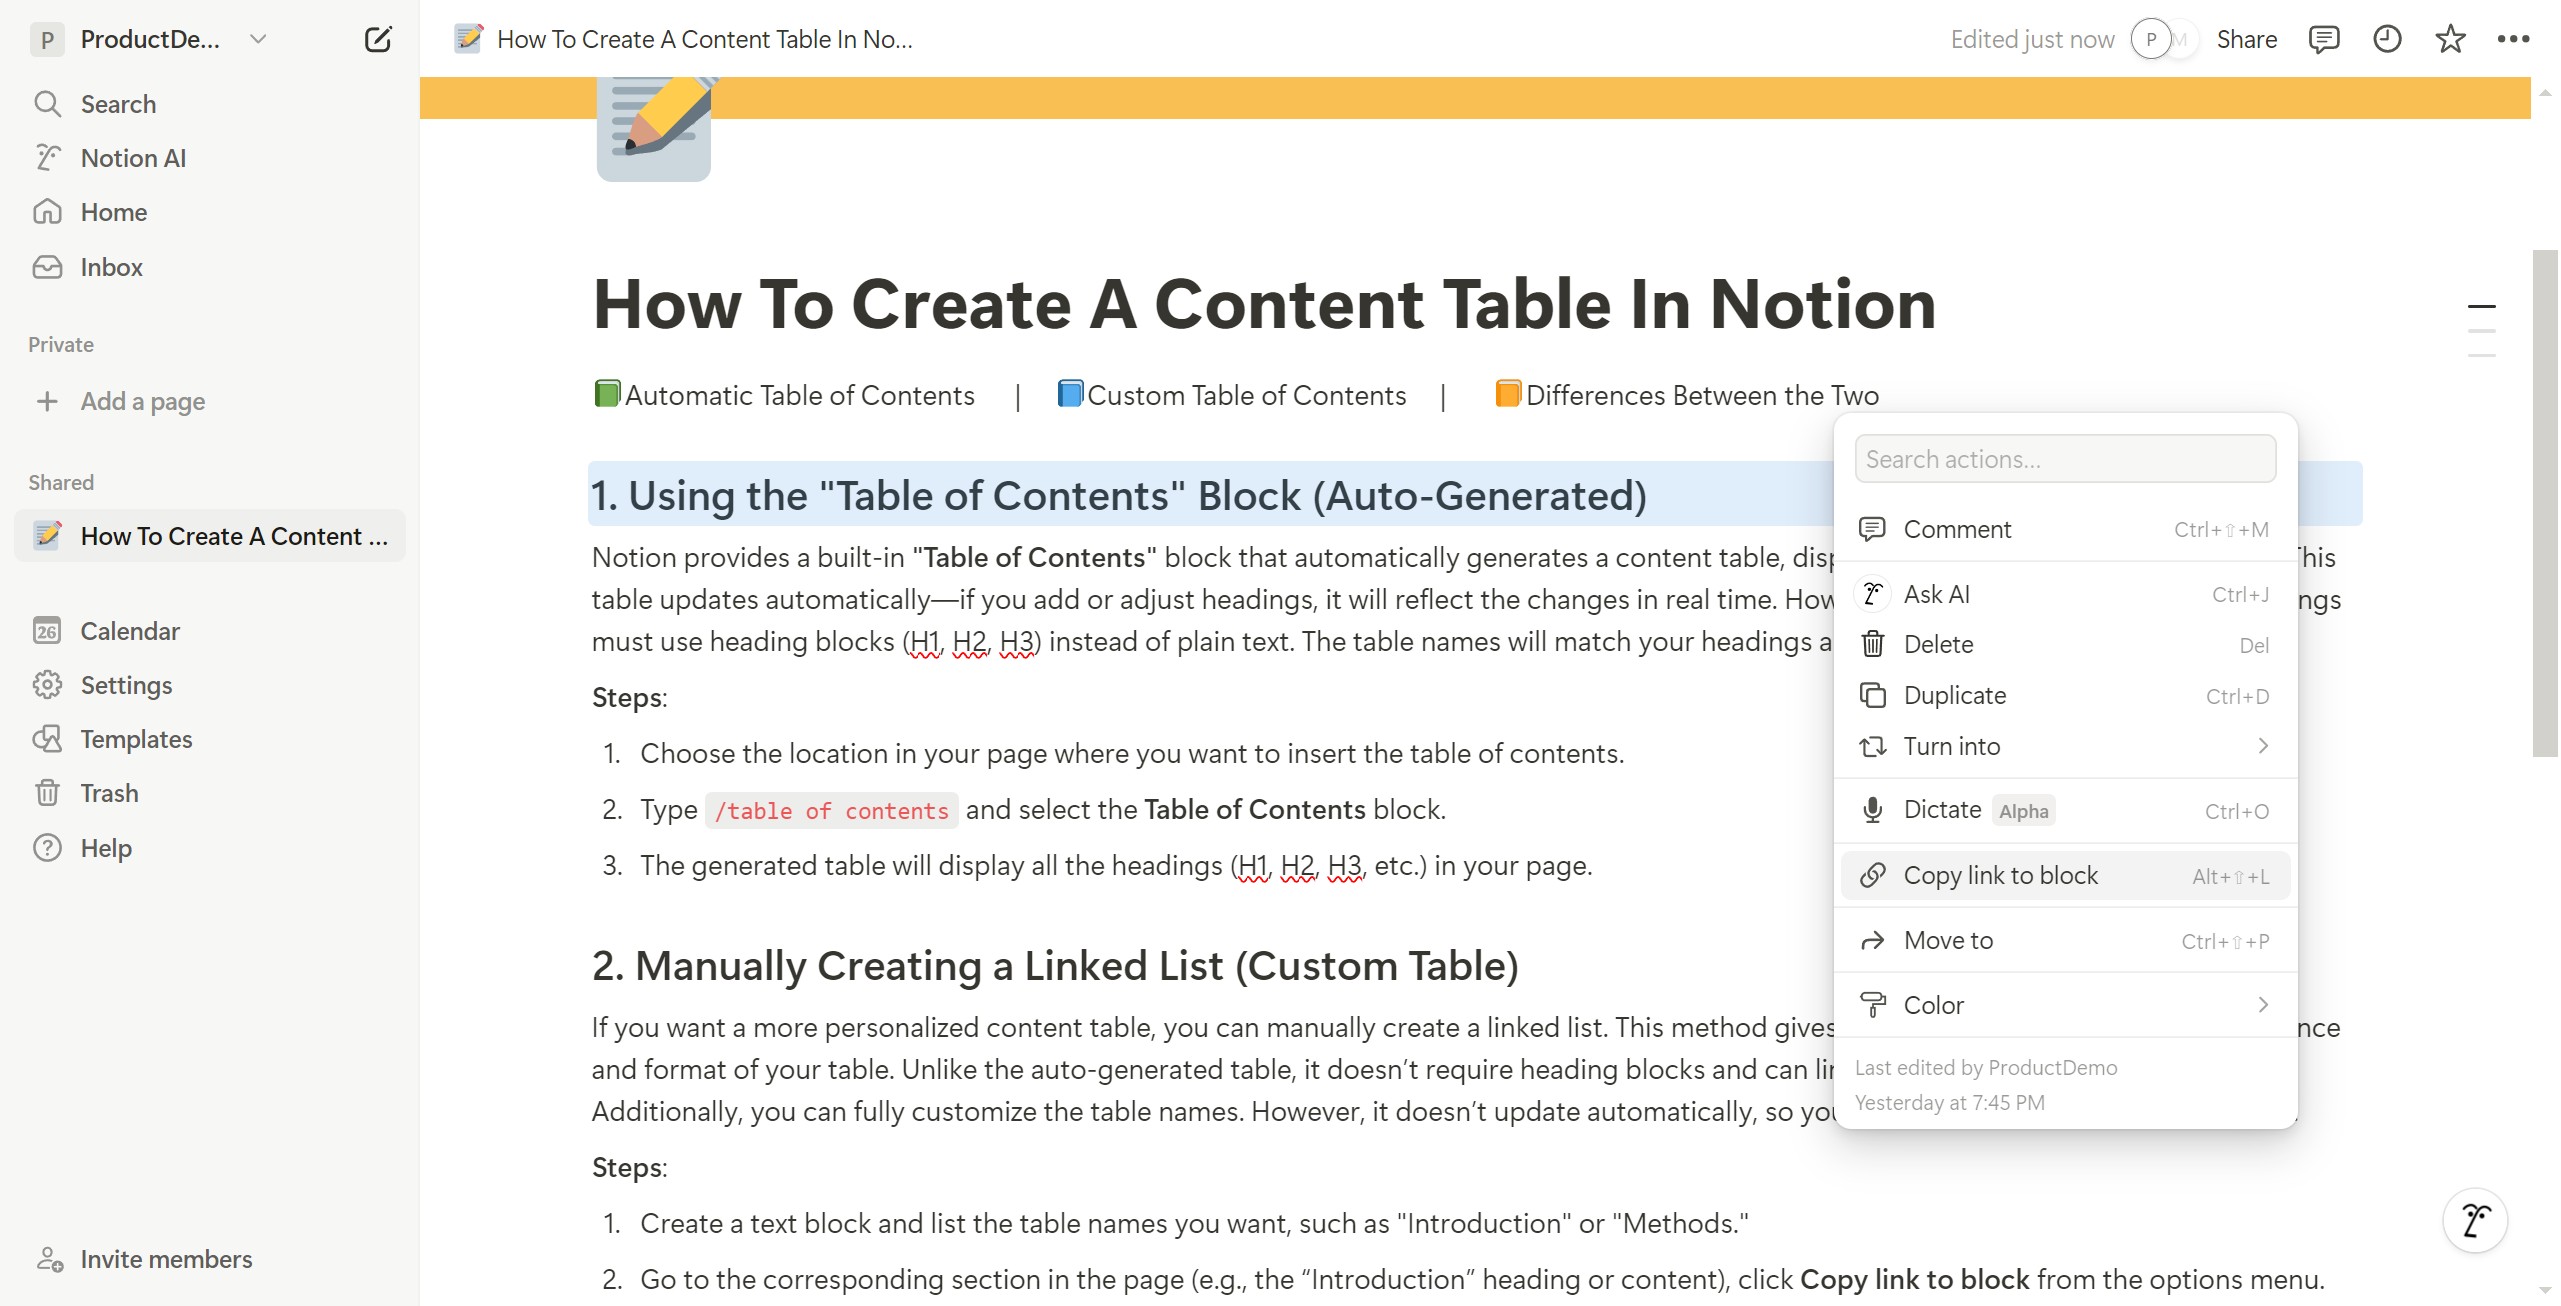Click the /table of contents code text
Image resolution: width=2561 pixels, height=1306 pixels.
tap(831, 810)
